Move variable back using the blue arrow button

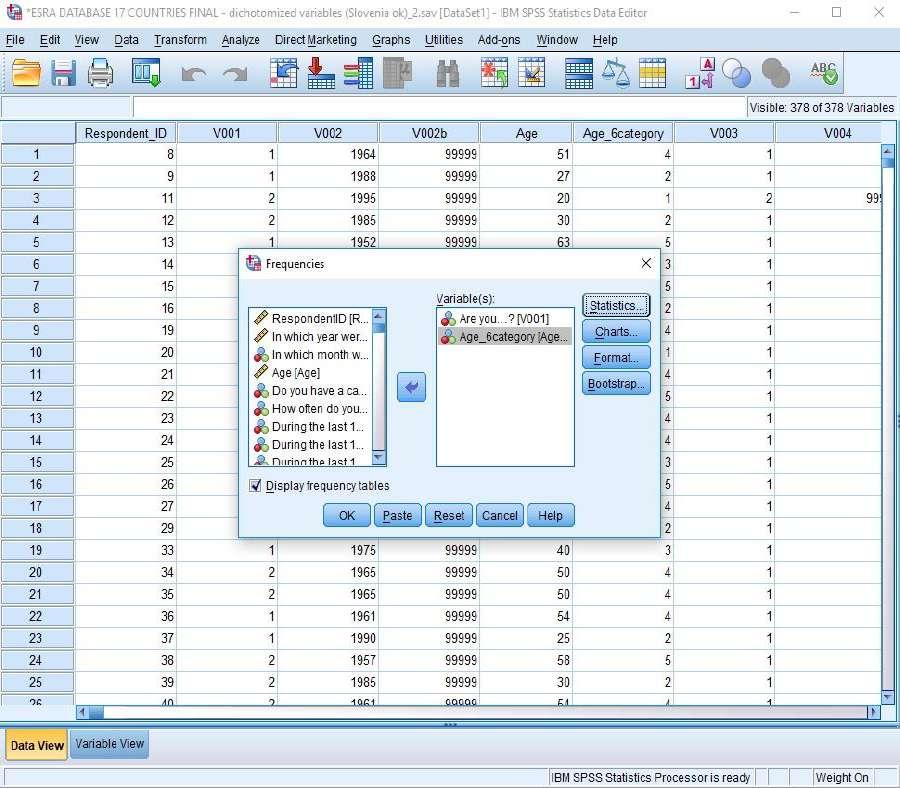coord(411,387)
